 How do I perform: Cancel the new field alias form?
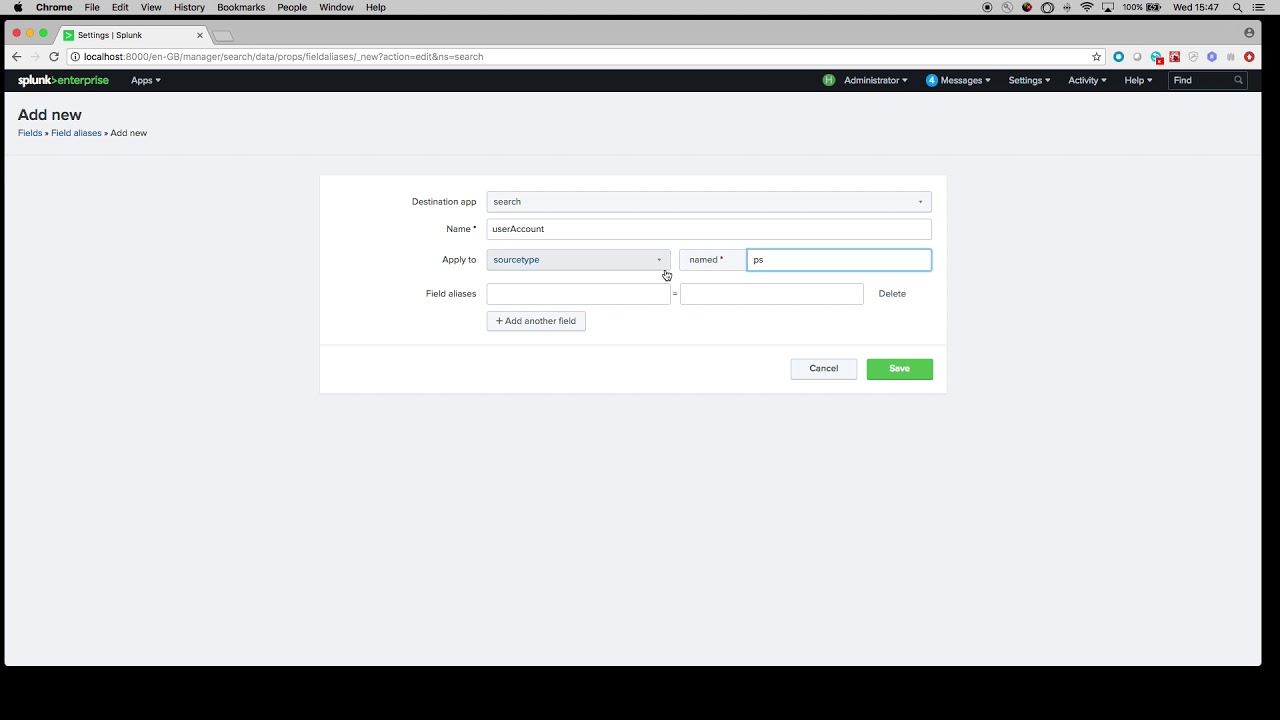tap(824, 369)
